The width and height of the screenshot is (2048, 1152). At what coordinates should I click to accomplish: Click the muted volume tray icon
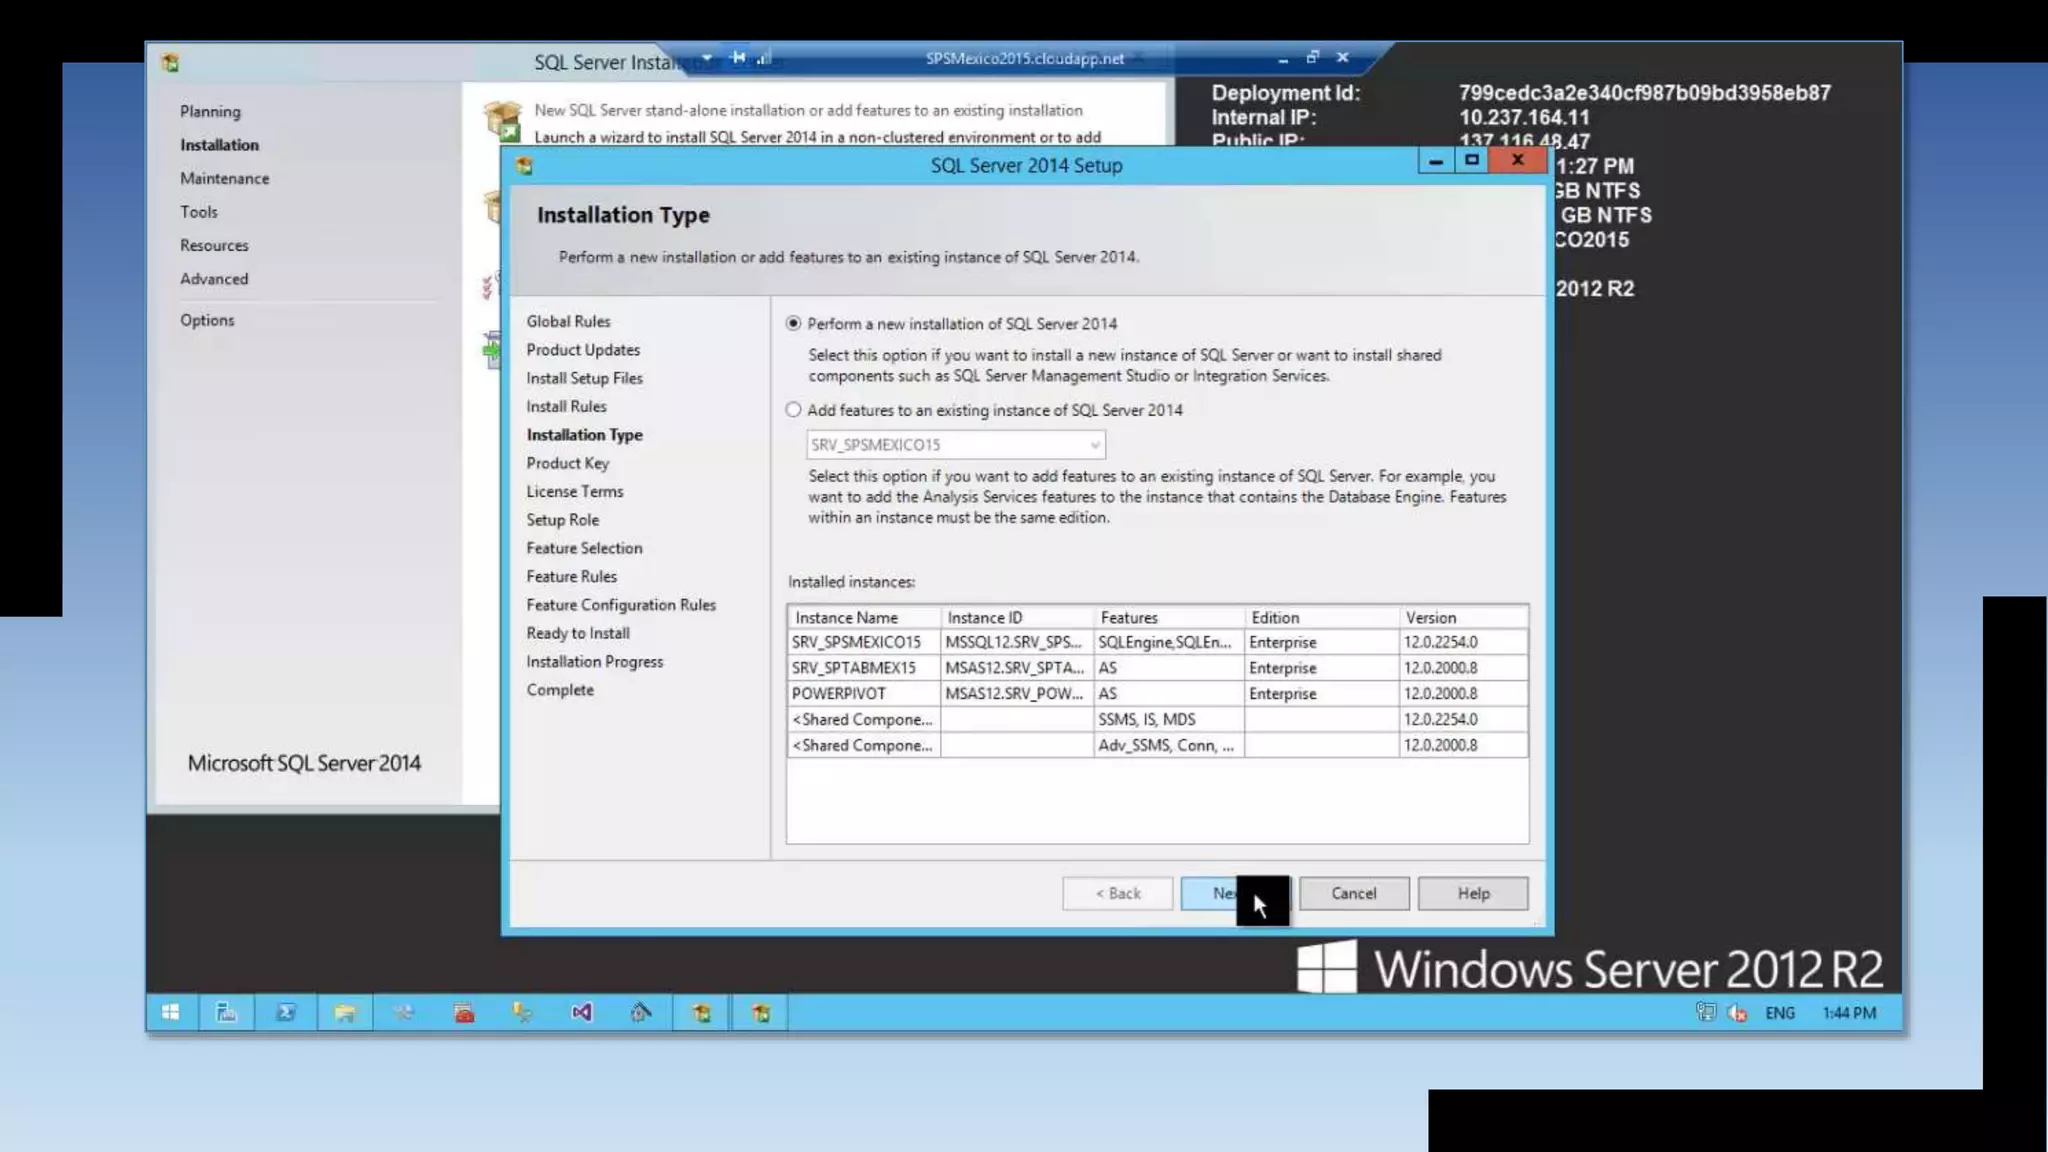pos(1738,1012)
